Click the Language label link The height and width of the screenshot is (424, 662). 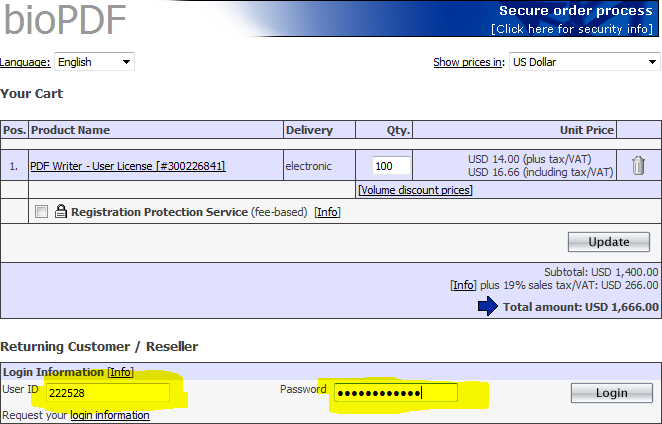pos(25,62)
